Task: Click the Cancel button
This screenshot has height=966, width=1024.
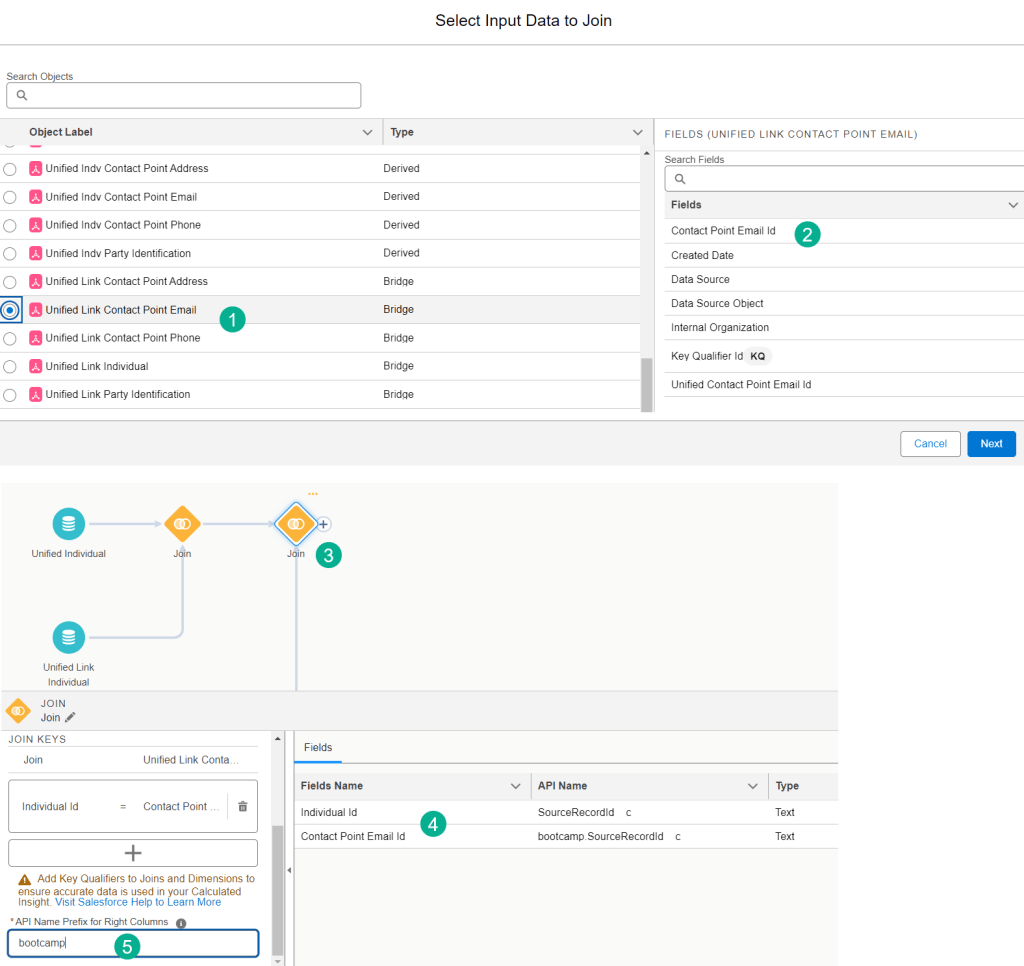Action: (x=930, y=444)
